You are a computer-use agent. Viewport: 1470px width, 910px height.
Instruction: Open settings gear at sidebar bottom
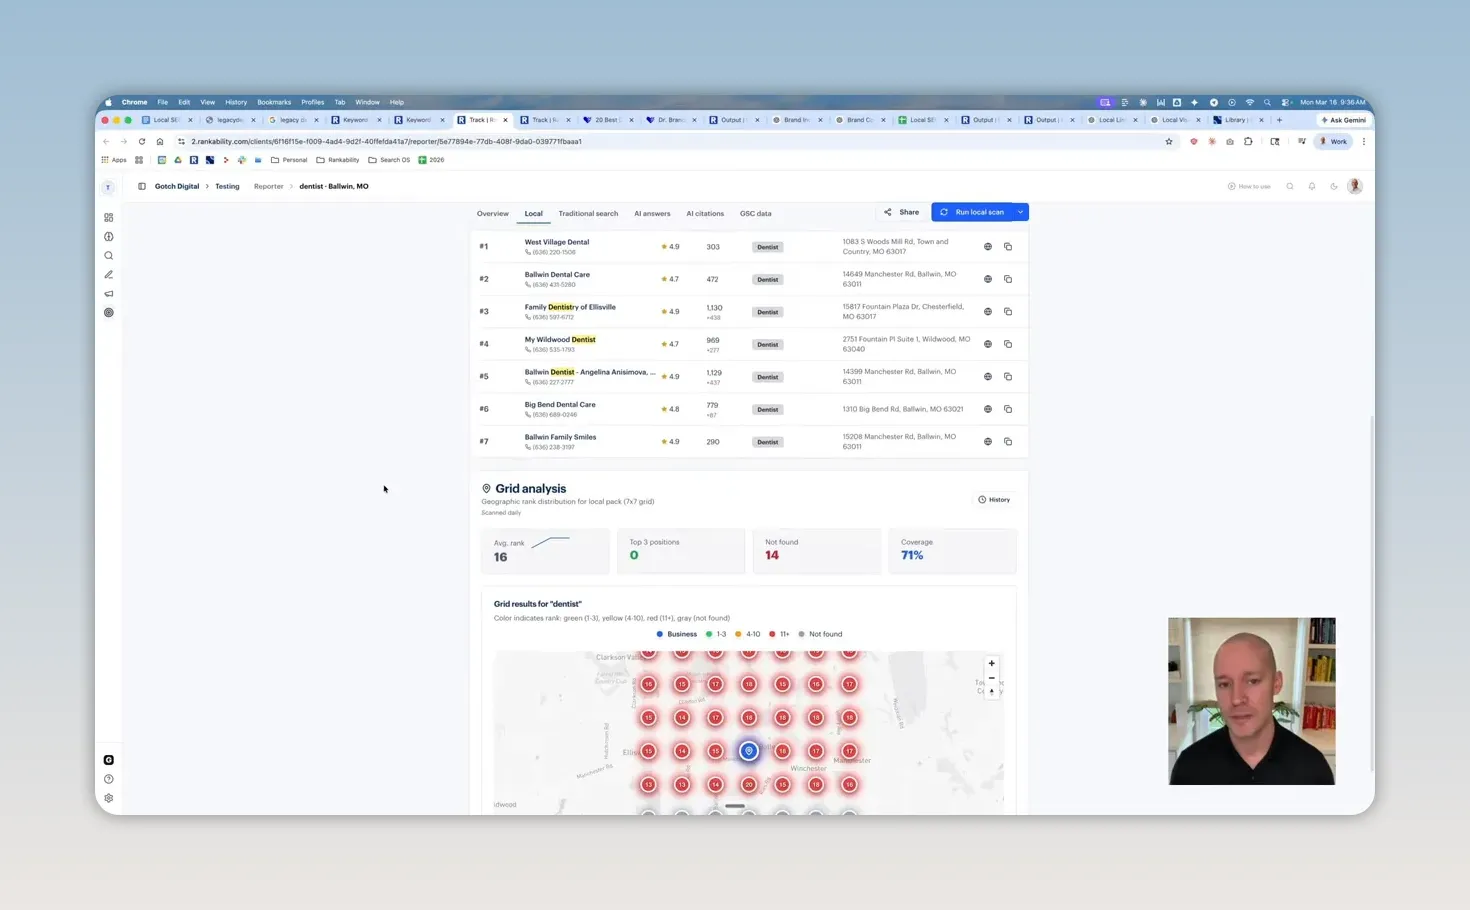click(x=109, y=798)
